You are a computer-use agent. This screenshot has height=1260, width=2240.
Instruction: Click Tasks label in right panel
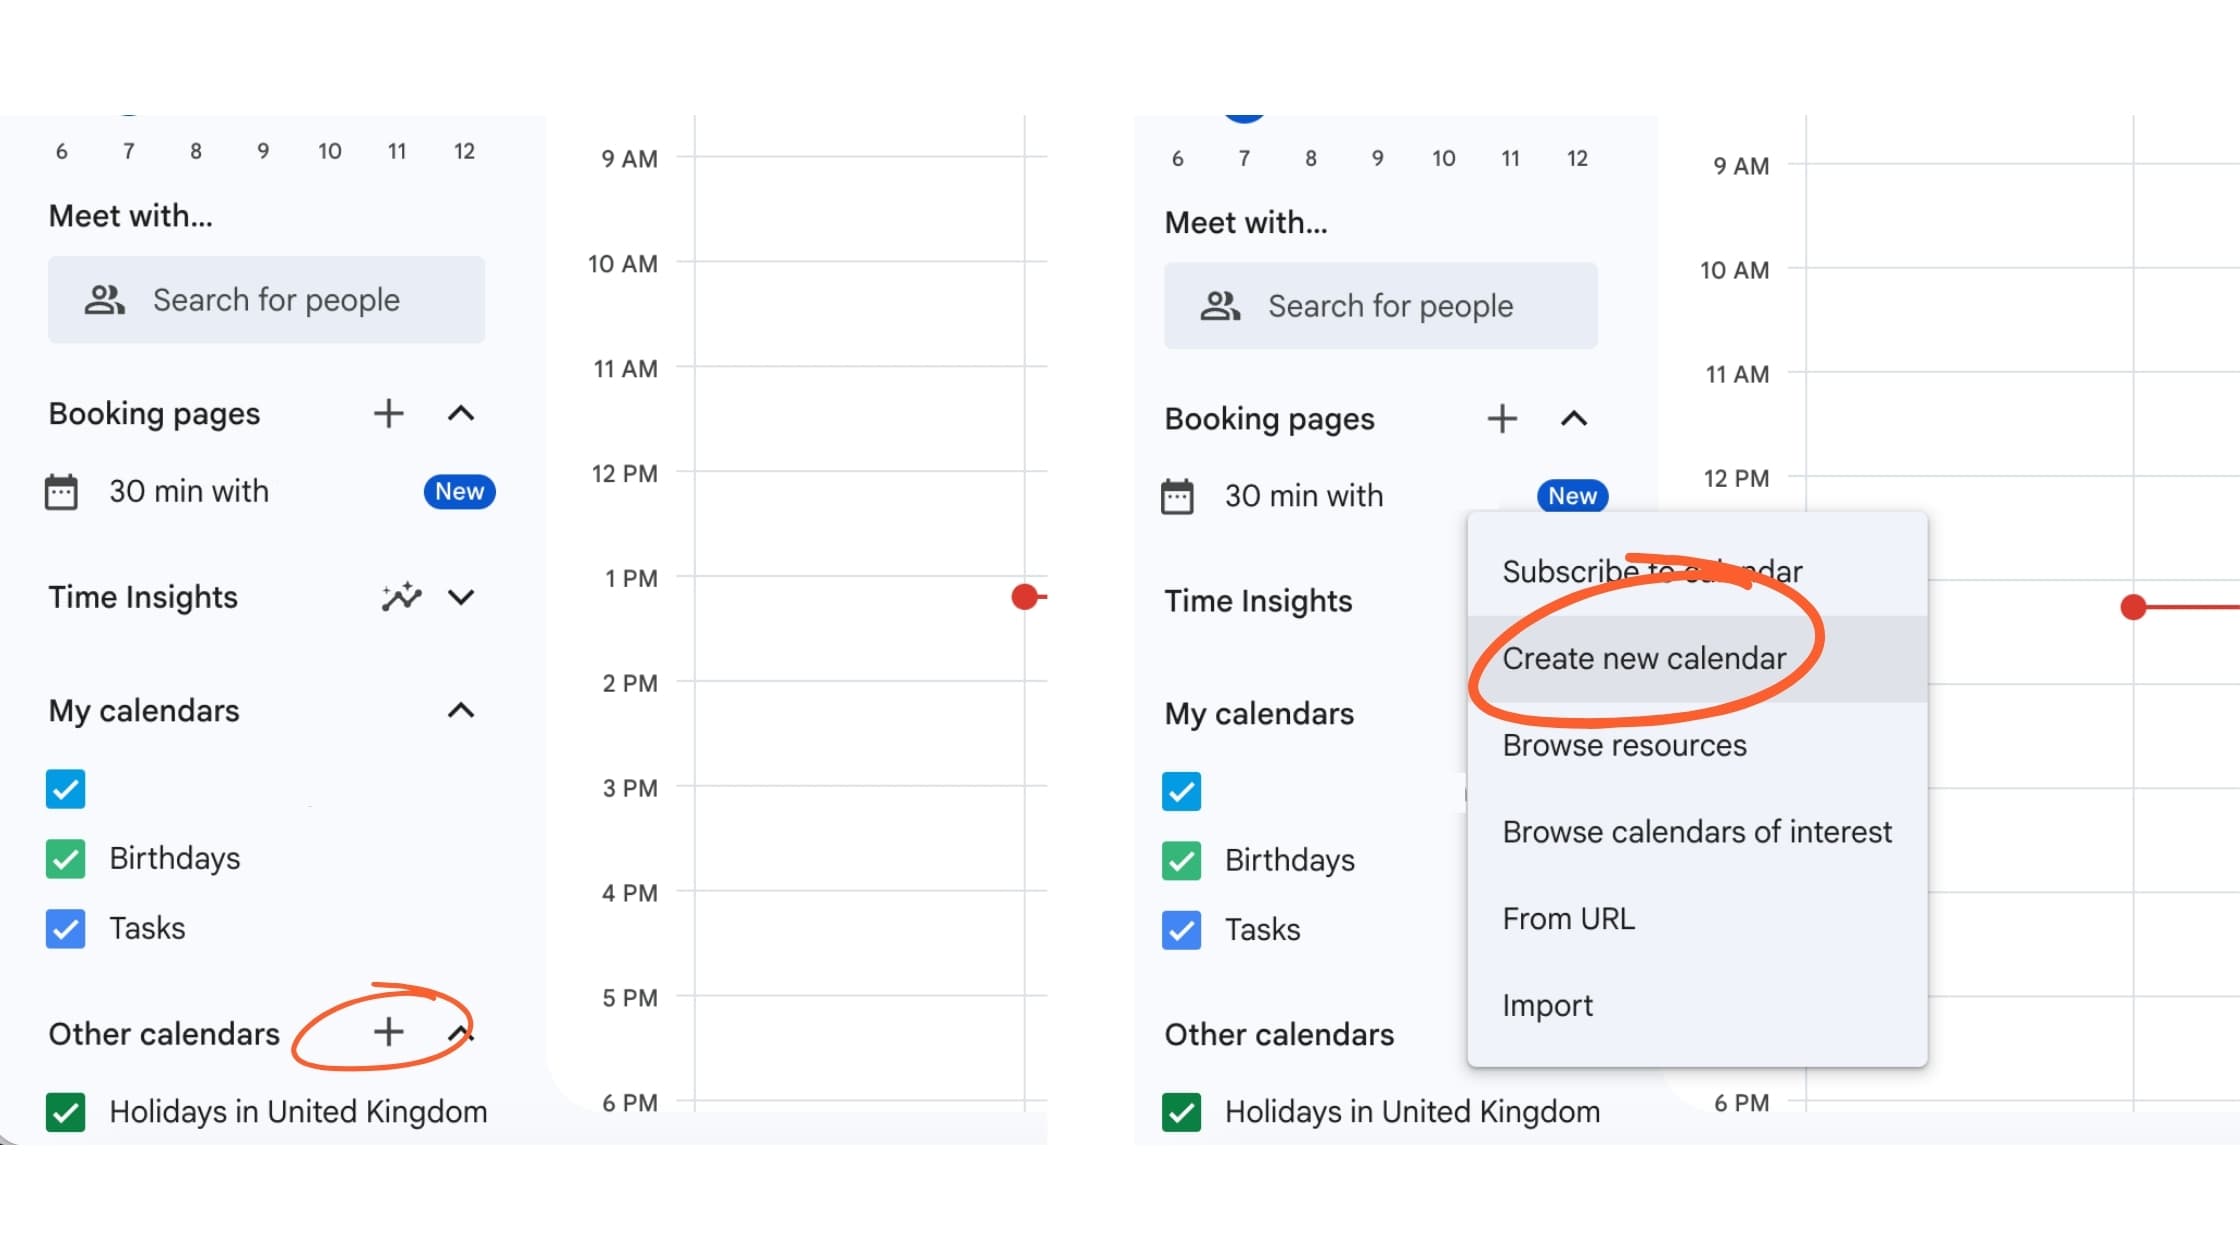click(1263, 930)
